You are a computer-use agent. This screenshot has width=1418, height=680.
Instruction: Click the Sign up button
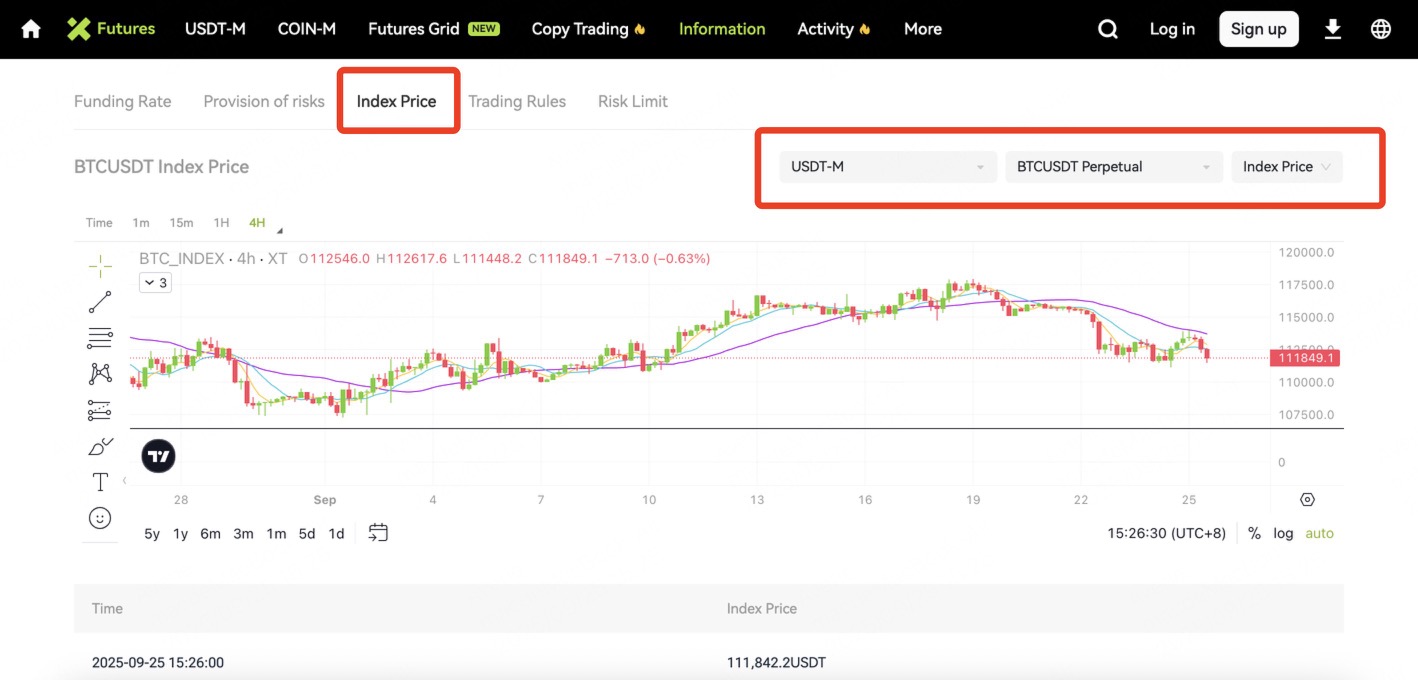(x=1258, y=29)
